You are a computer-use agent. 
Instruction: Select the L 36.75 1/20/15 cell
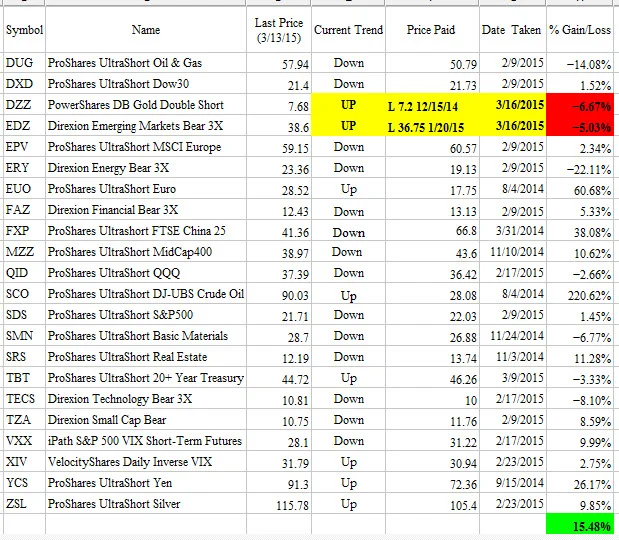[432, 126]
